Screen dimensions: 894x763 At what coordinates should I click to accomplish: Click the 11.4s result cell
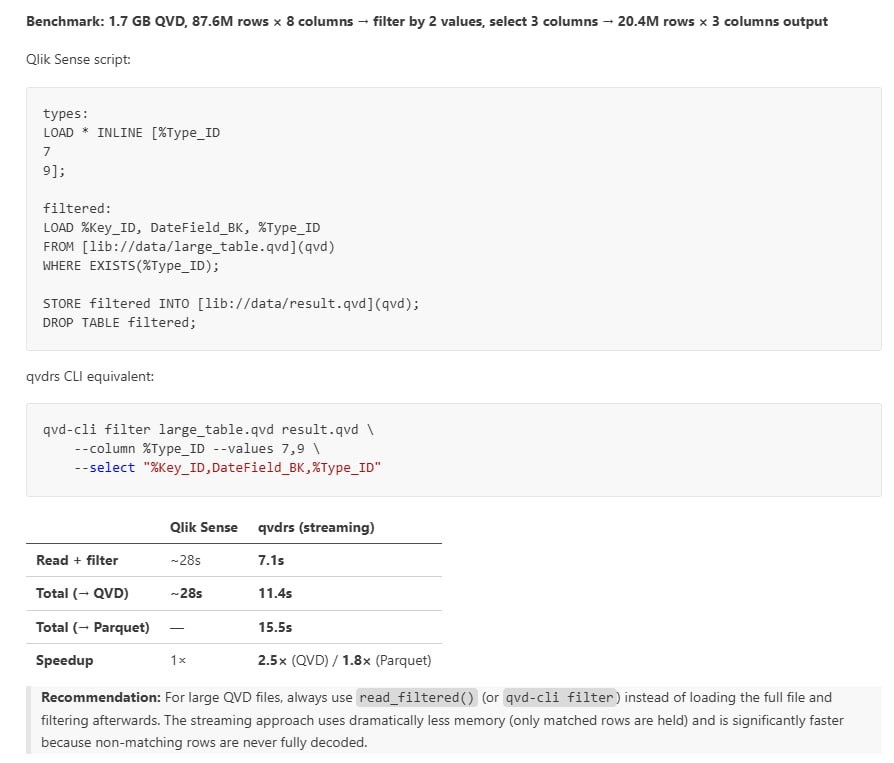[x=275, y=593]
